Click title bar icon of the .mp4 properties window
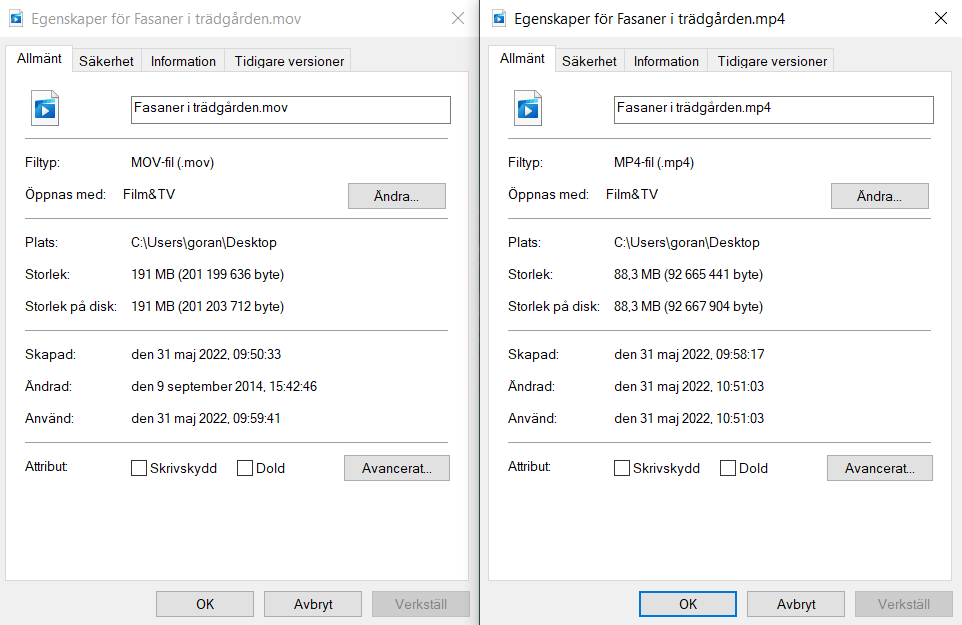Viewport: 962px width, 625px height. click(498, 18)
